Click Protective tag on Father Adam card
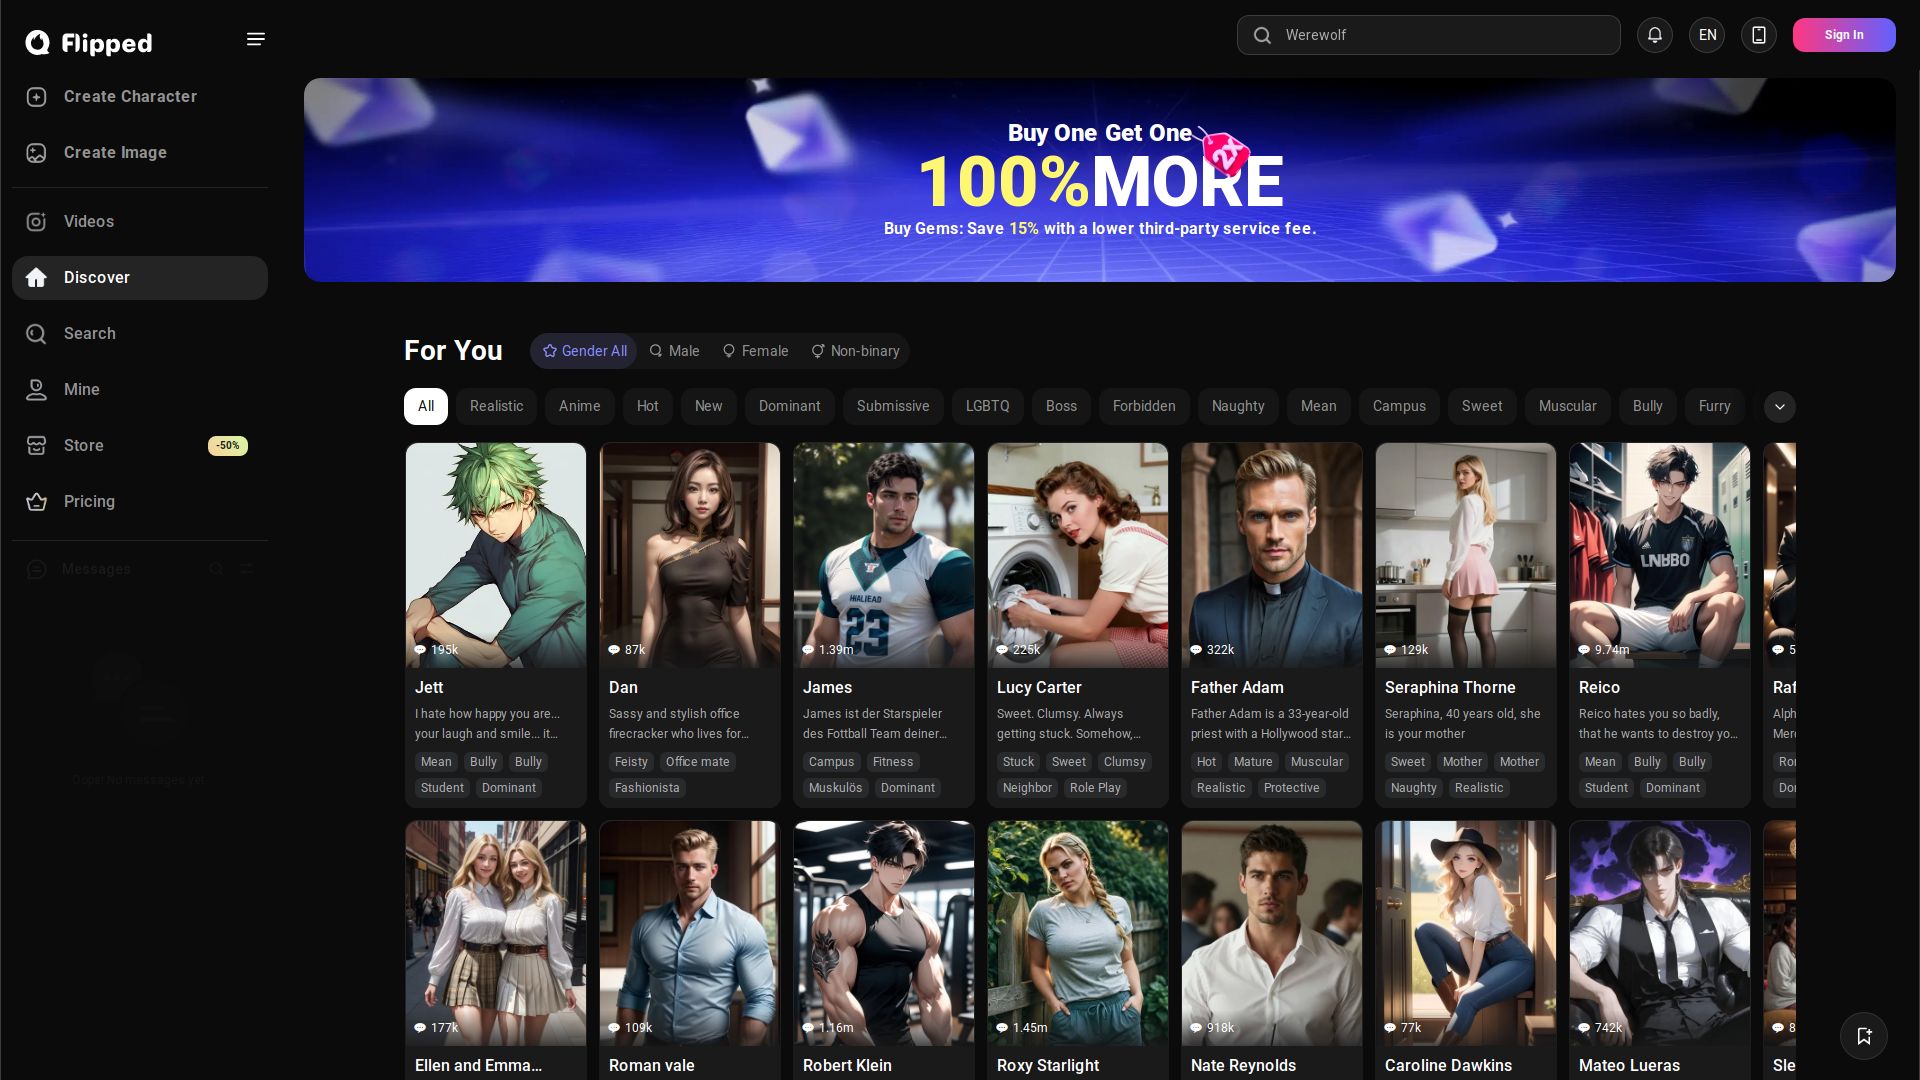Viewport: 1920px width, 1080px height. click(1291, 788)
